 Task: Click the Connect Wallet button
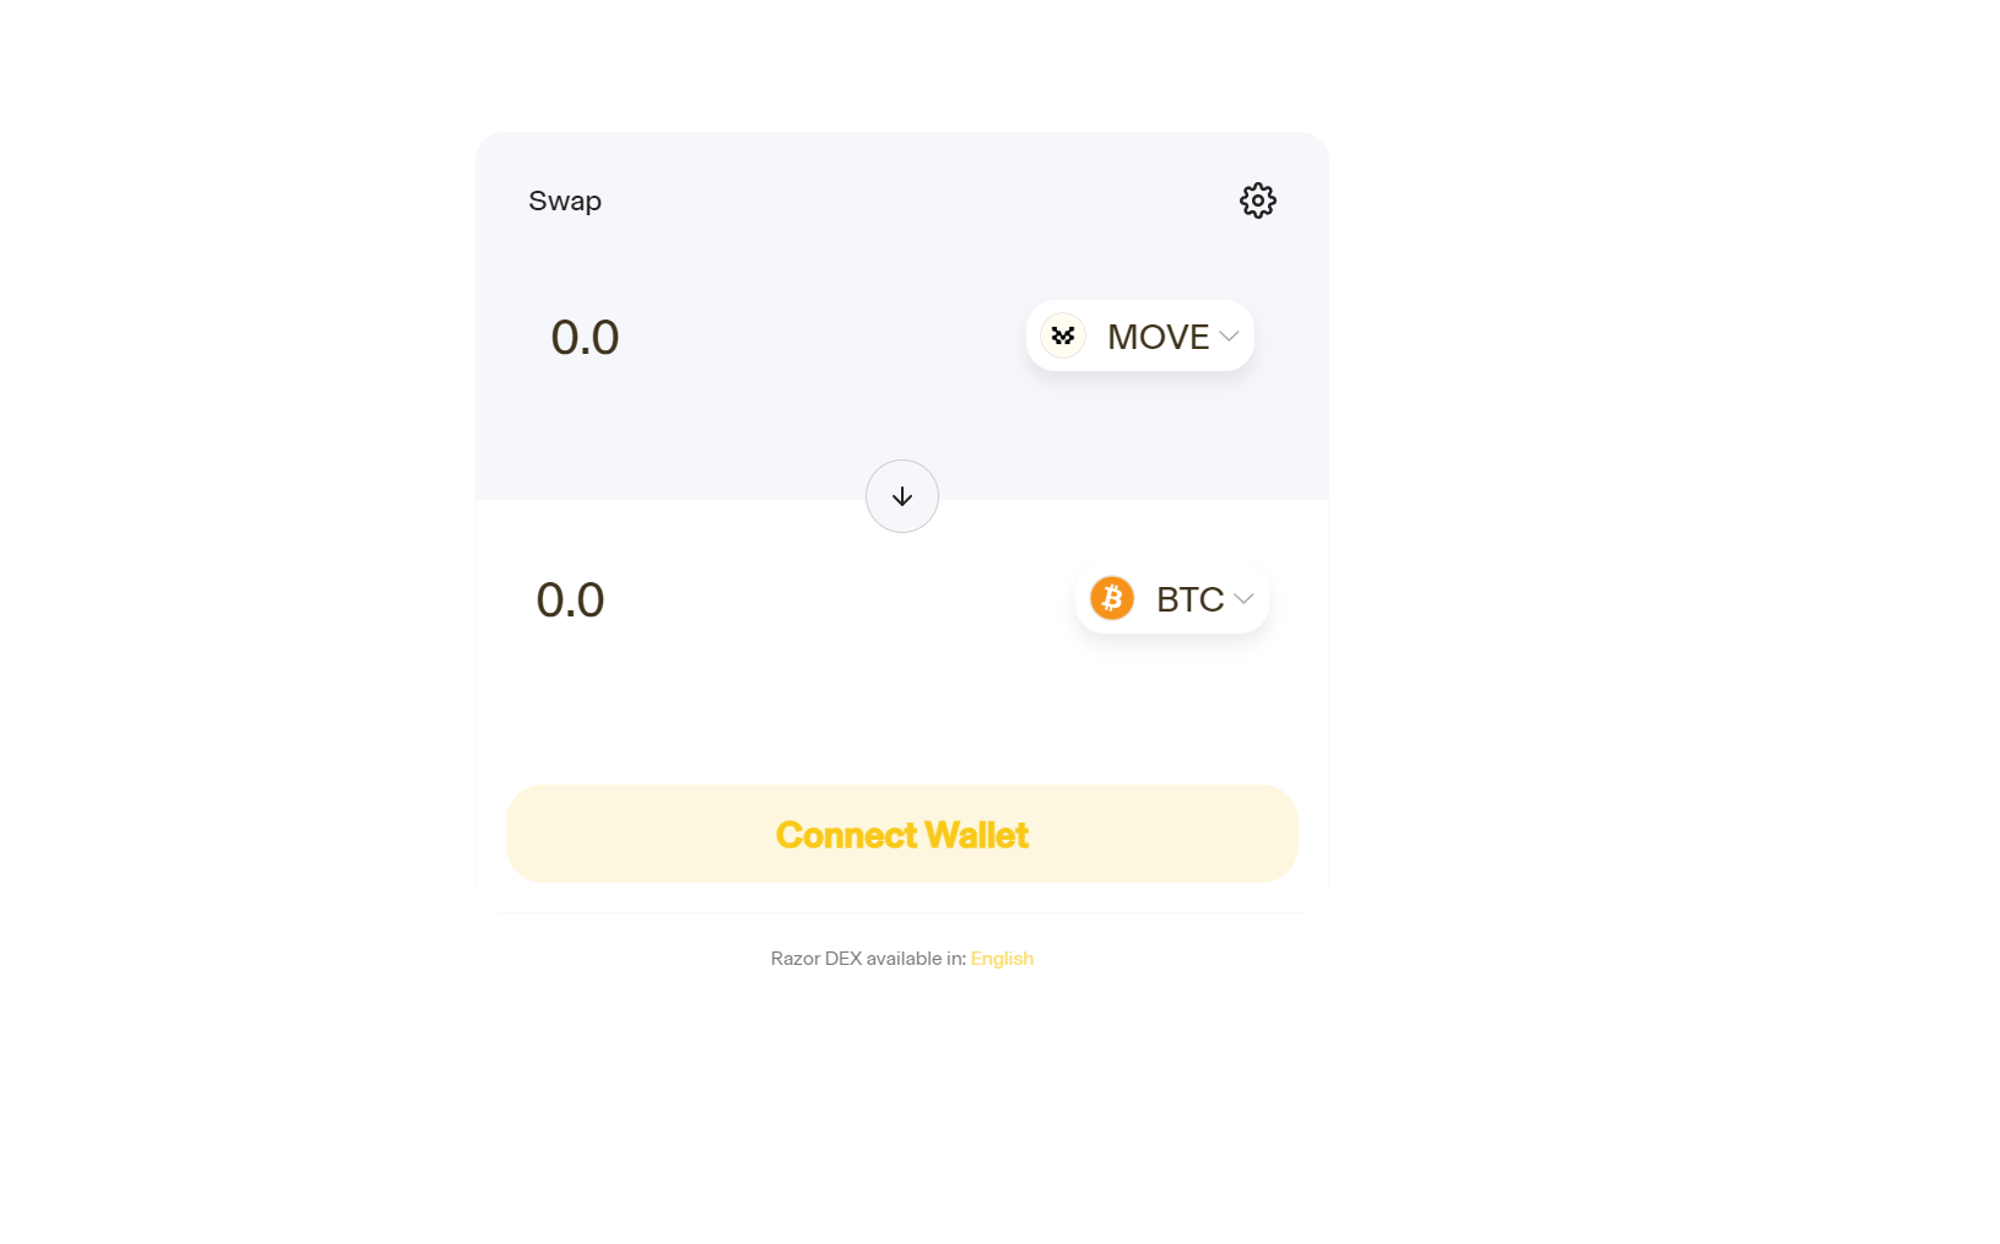click(902, 834)
